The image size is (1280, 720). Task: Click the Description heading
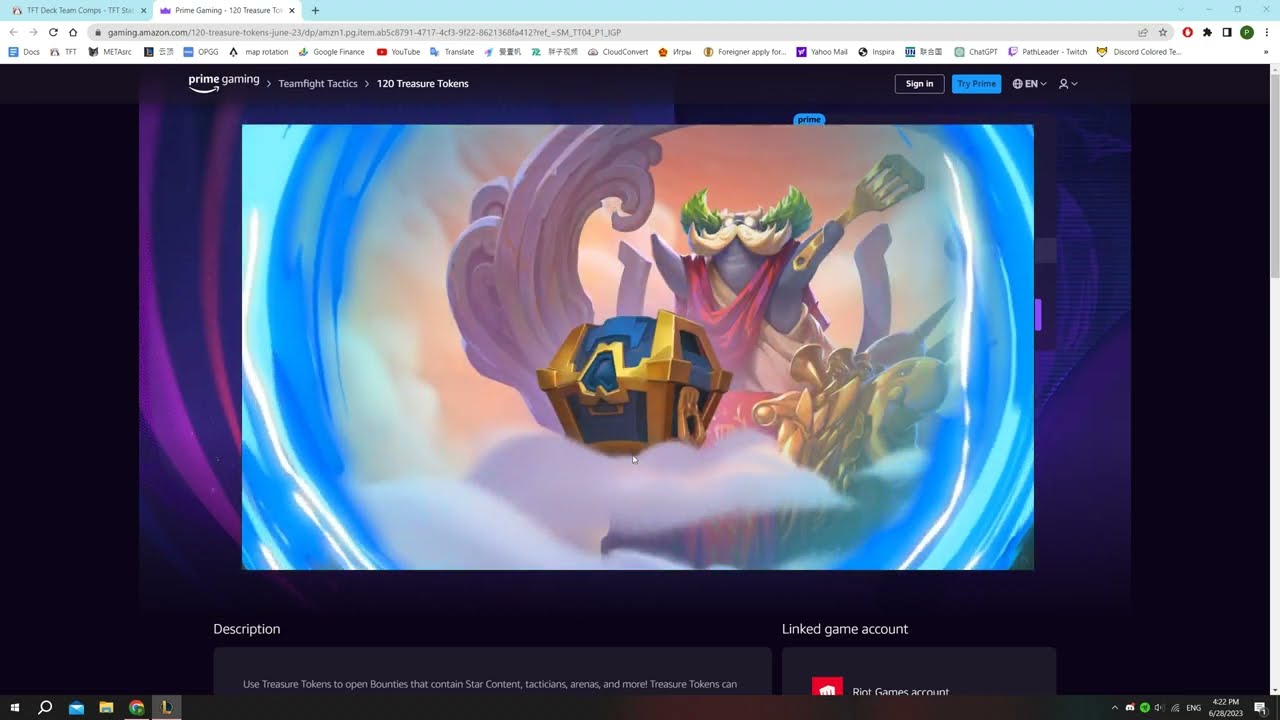pos(246,629)
